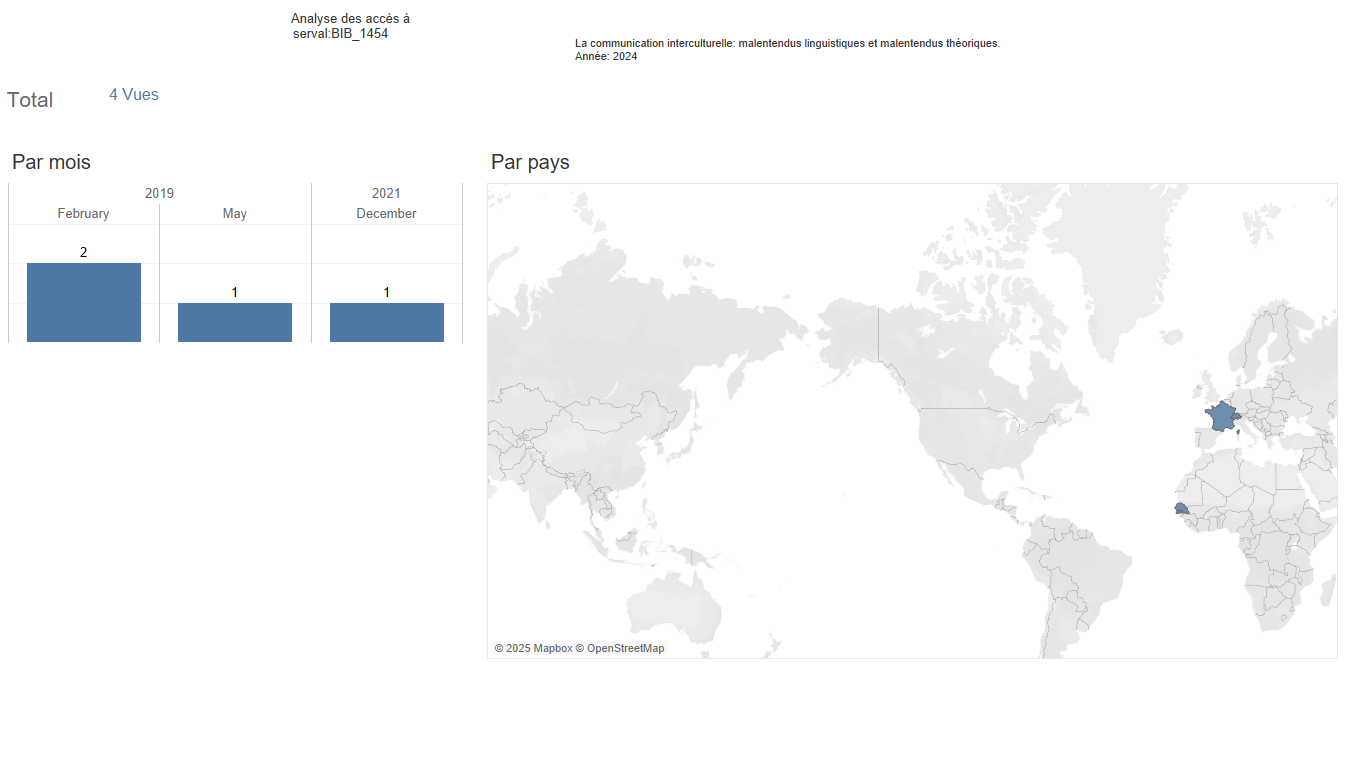The height and width of the screenshot is (768, 1366).
Task: Click the '2021' year header
Action: (386, 193)
